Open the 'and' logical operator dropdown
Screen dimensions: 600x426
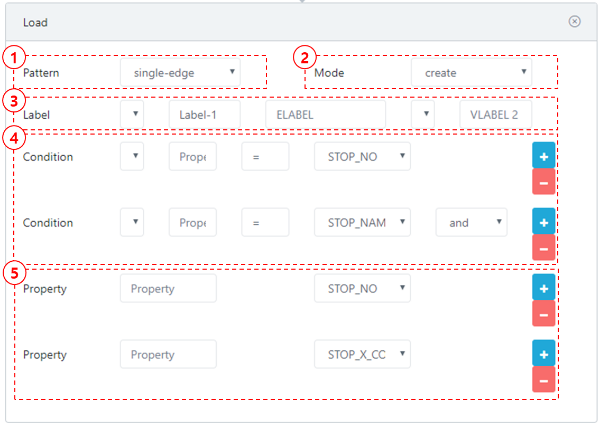pos(471,223)
